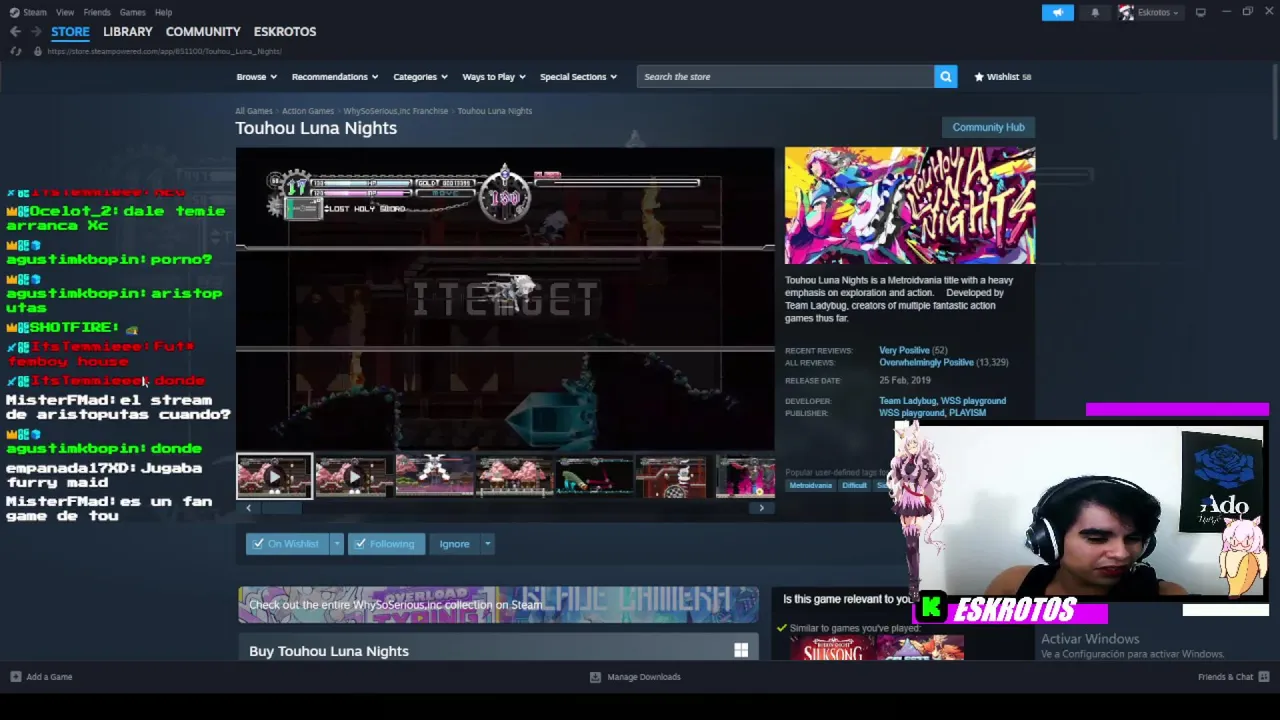Image resolution: width=1280 pixels, height=720 pixels.
Task: Play the first video thumbnail
Action: coord(274,477)
